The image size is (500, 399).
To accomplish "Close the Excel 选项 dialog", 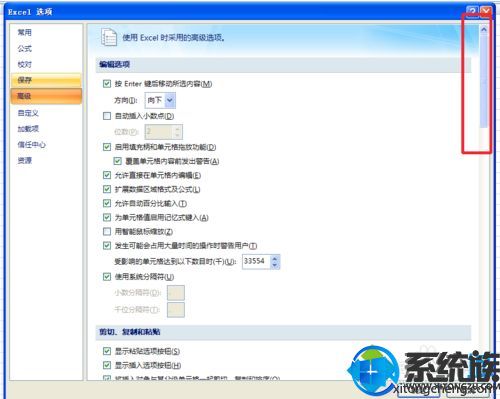I will (x=486, y=12).
